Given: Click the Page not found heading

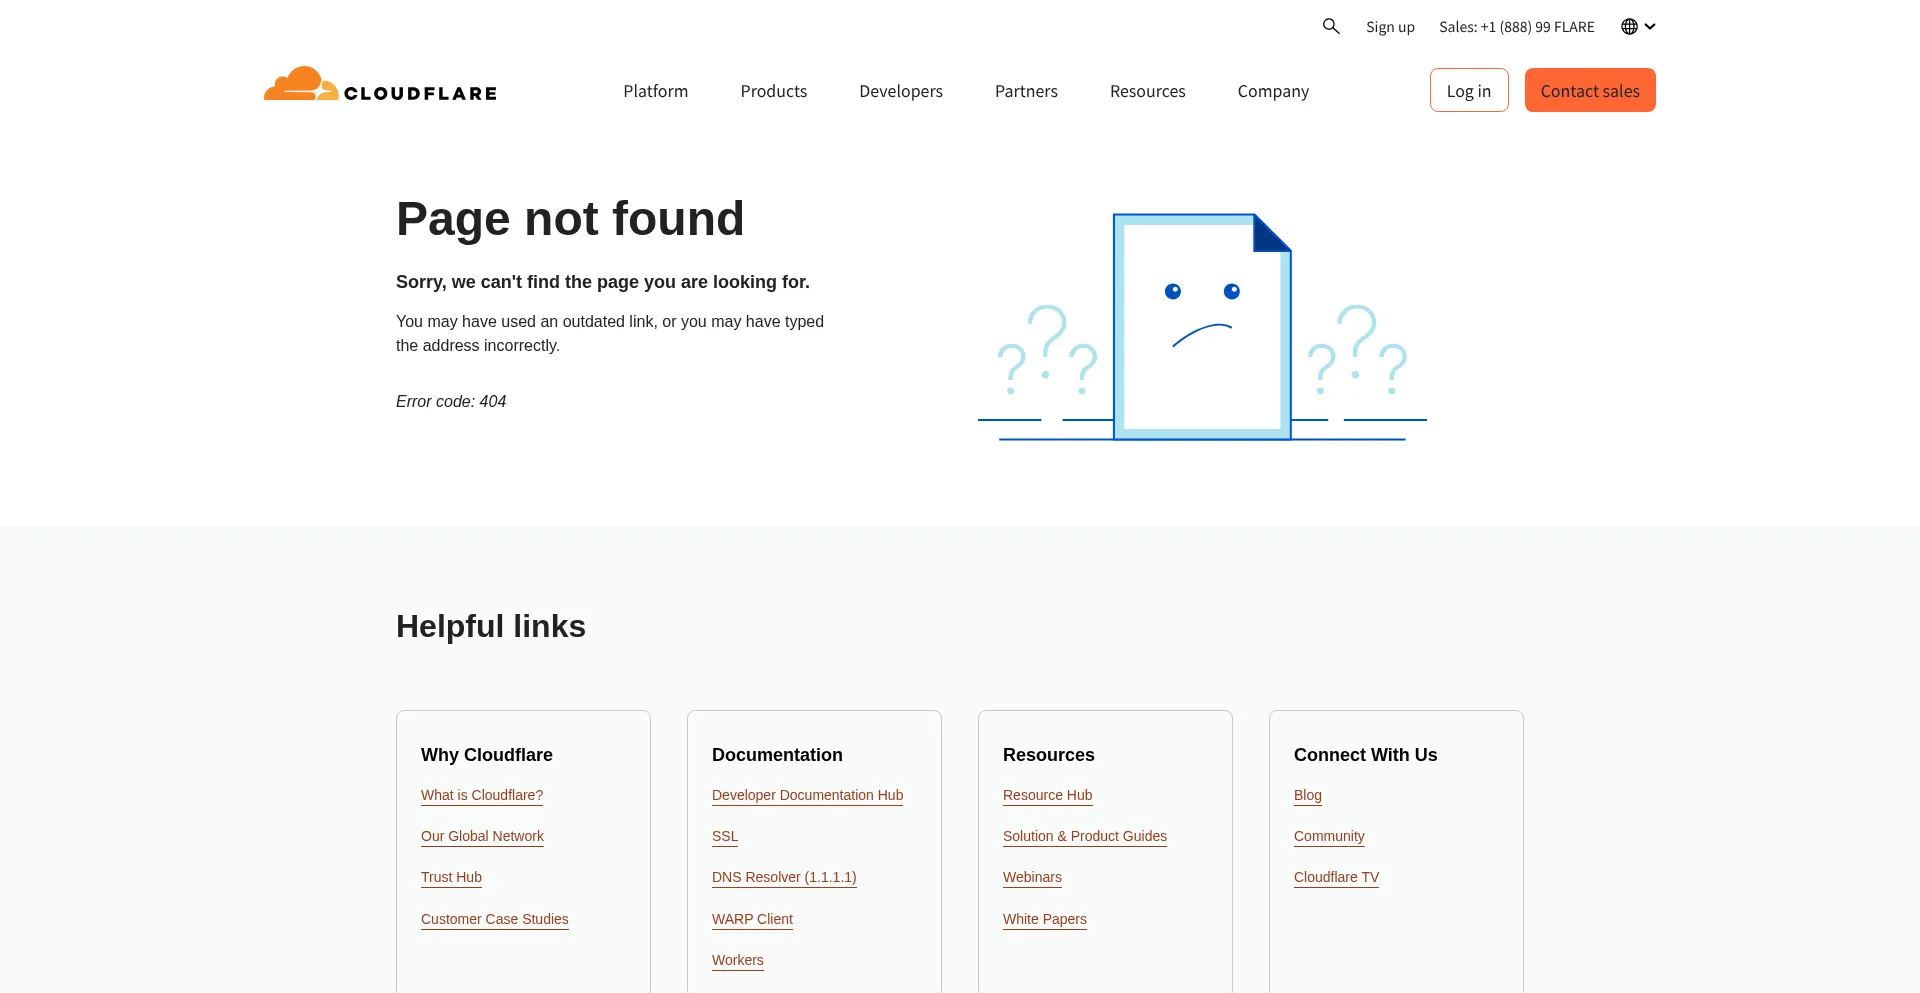Looking at the screenshot, I should 570,219.
